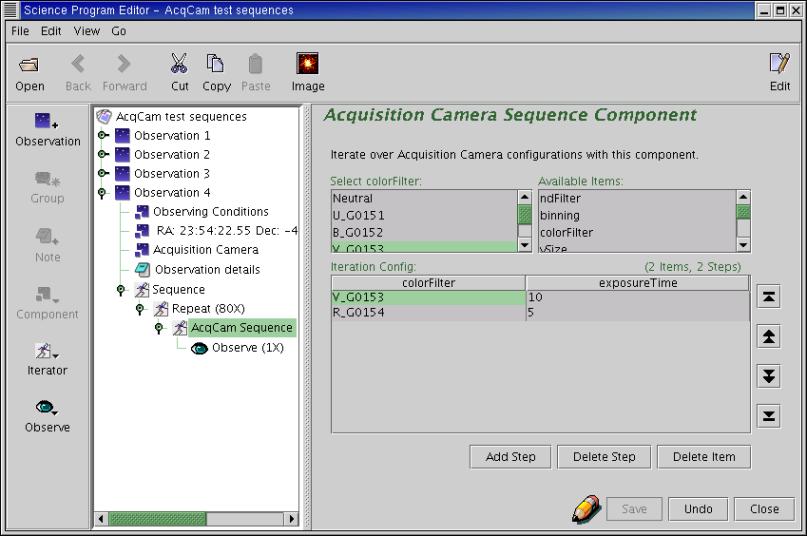The width and height of the screenshot is (807, 536).
Task: Expand Observation 2 tree node
Action: [x=103, y=154]
